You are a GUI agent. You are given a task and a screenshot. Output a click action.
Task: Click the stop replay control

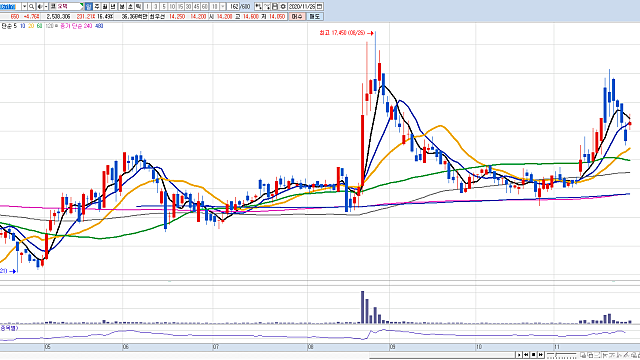tap(533, 355)
